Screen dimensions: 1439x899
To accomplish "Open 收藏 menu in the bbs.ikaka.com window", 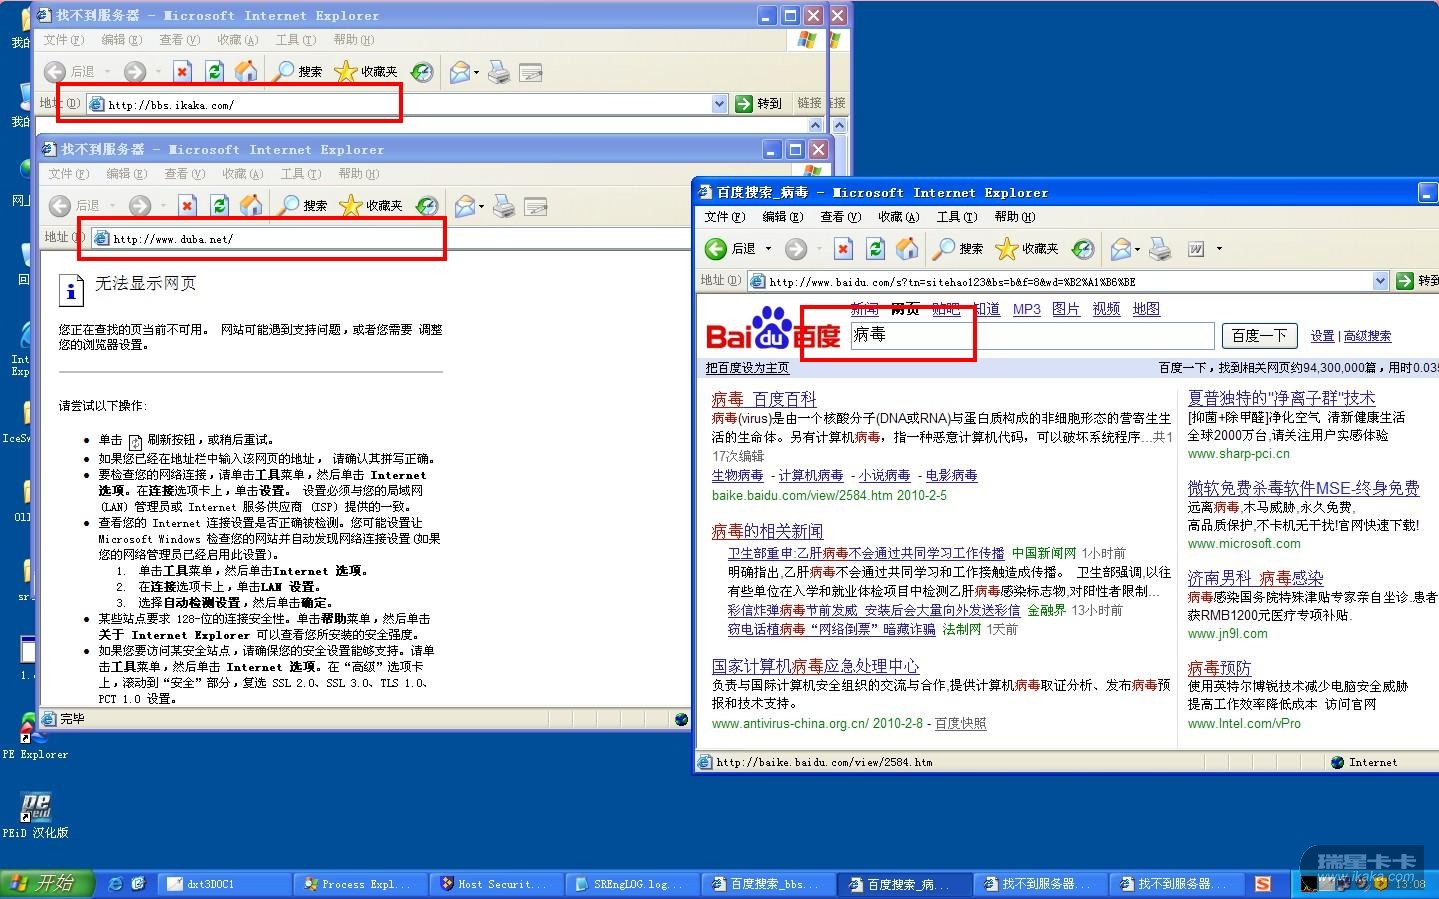I will click(238, 40).
